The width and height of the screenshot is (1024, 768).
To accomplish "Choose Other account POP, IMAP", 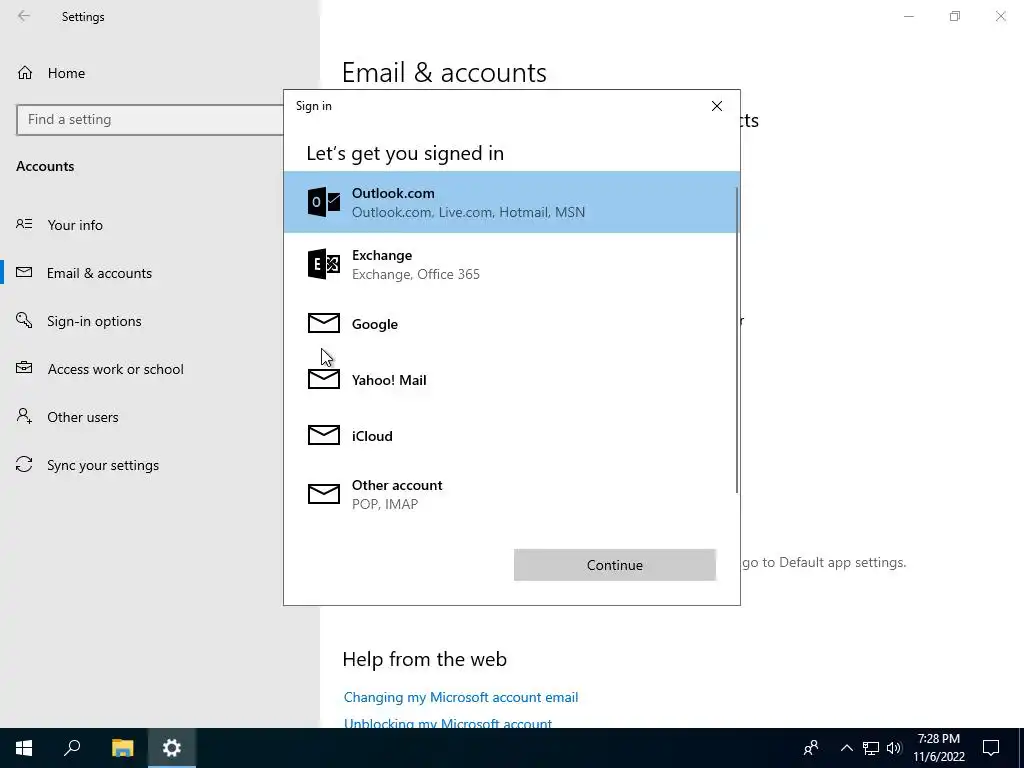I will click(x=510, y=494).
